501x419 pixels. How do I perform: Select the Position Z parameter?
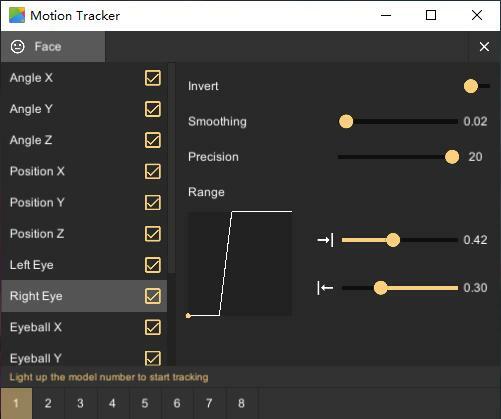(84, 234)
